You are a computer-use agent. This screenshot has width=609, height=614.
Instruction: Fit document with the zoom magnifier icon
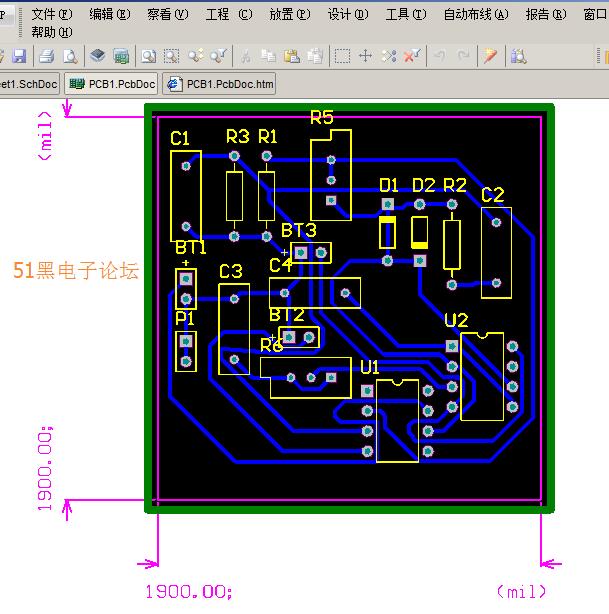coord(148,56)
